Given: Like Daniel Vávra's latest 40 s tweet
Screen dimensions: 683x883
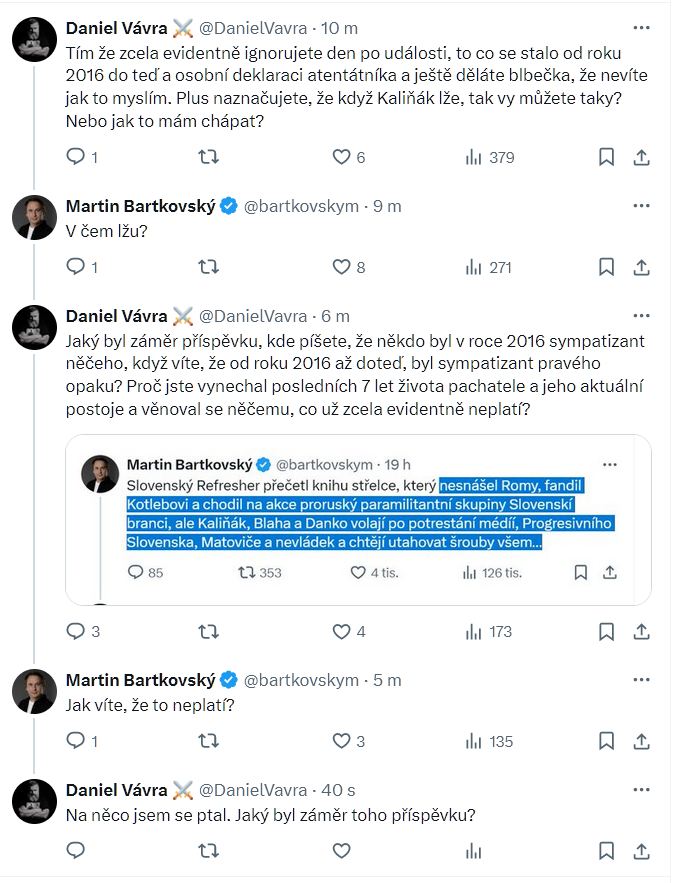Looking at the screenshot, I should [342, 851].
